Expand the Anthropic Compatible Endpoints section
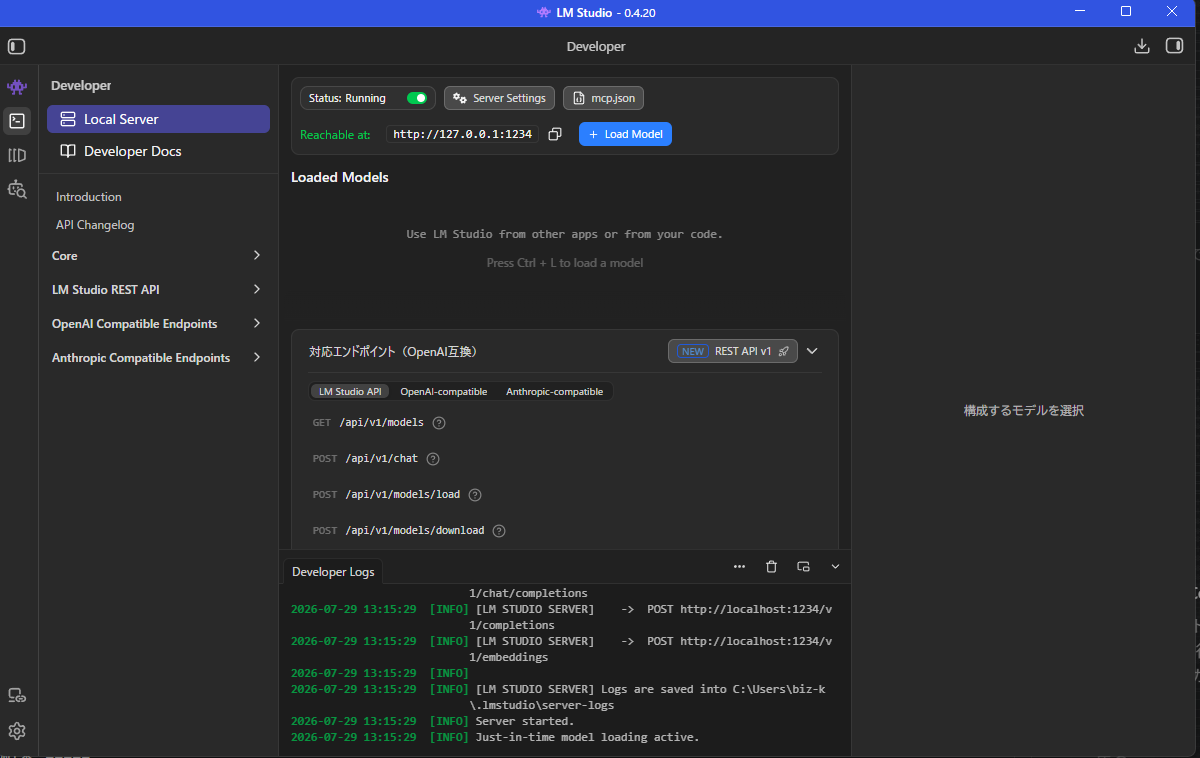1200x758 pixels. click(x=158, y=358)
